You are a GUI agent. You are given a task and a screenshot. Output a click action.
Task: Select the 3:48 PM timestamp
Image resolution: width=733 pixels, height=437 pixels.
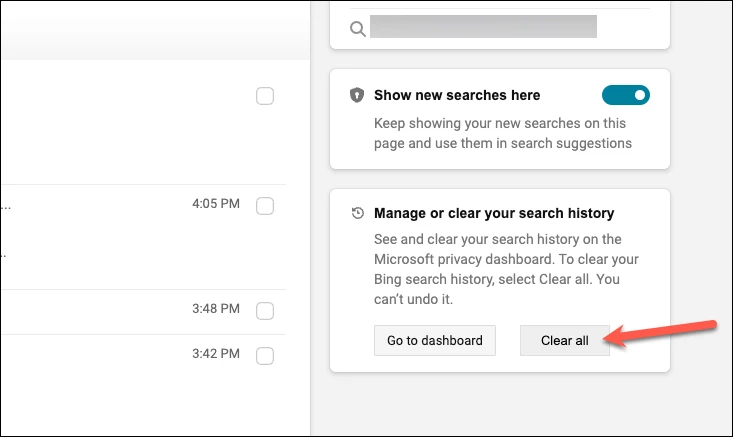[x=216, y=308]
